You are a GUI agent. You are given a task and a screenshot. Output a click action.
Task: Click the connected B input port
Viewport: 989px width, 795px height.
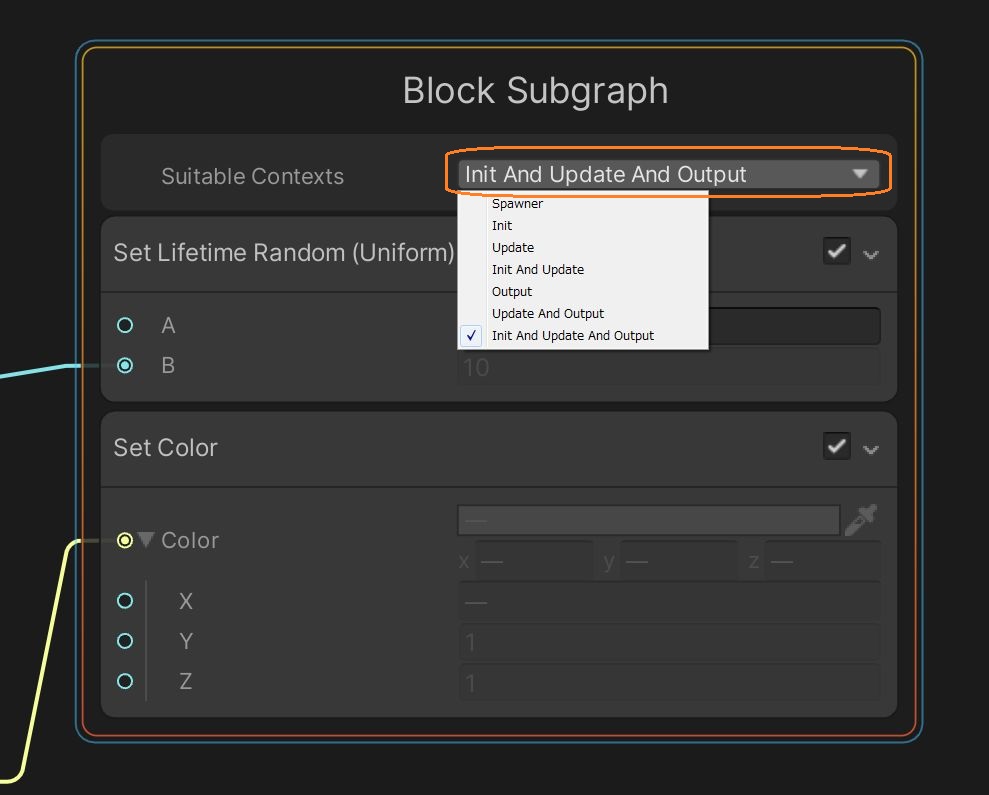pyautogui.click(x=125, y=365)
